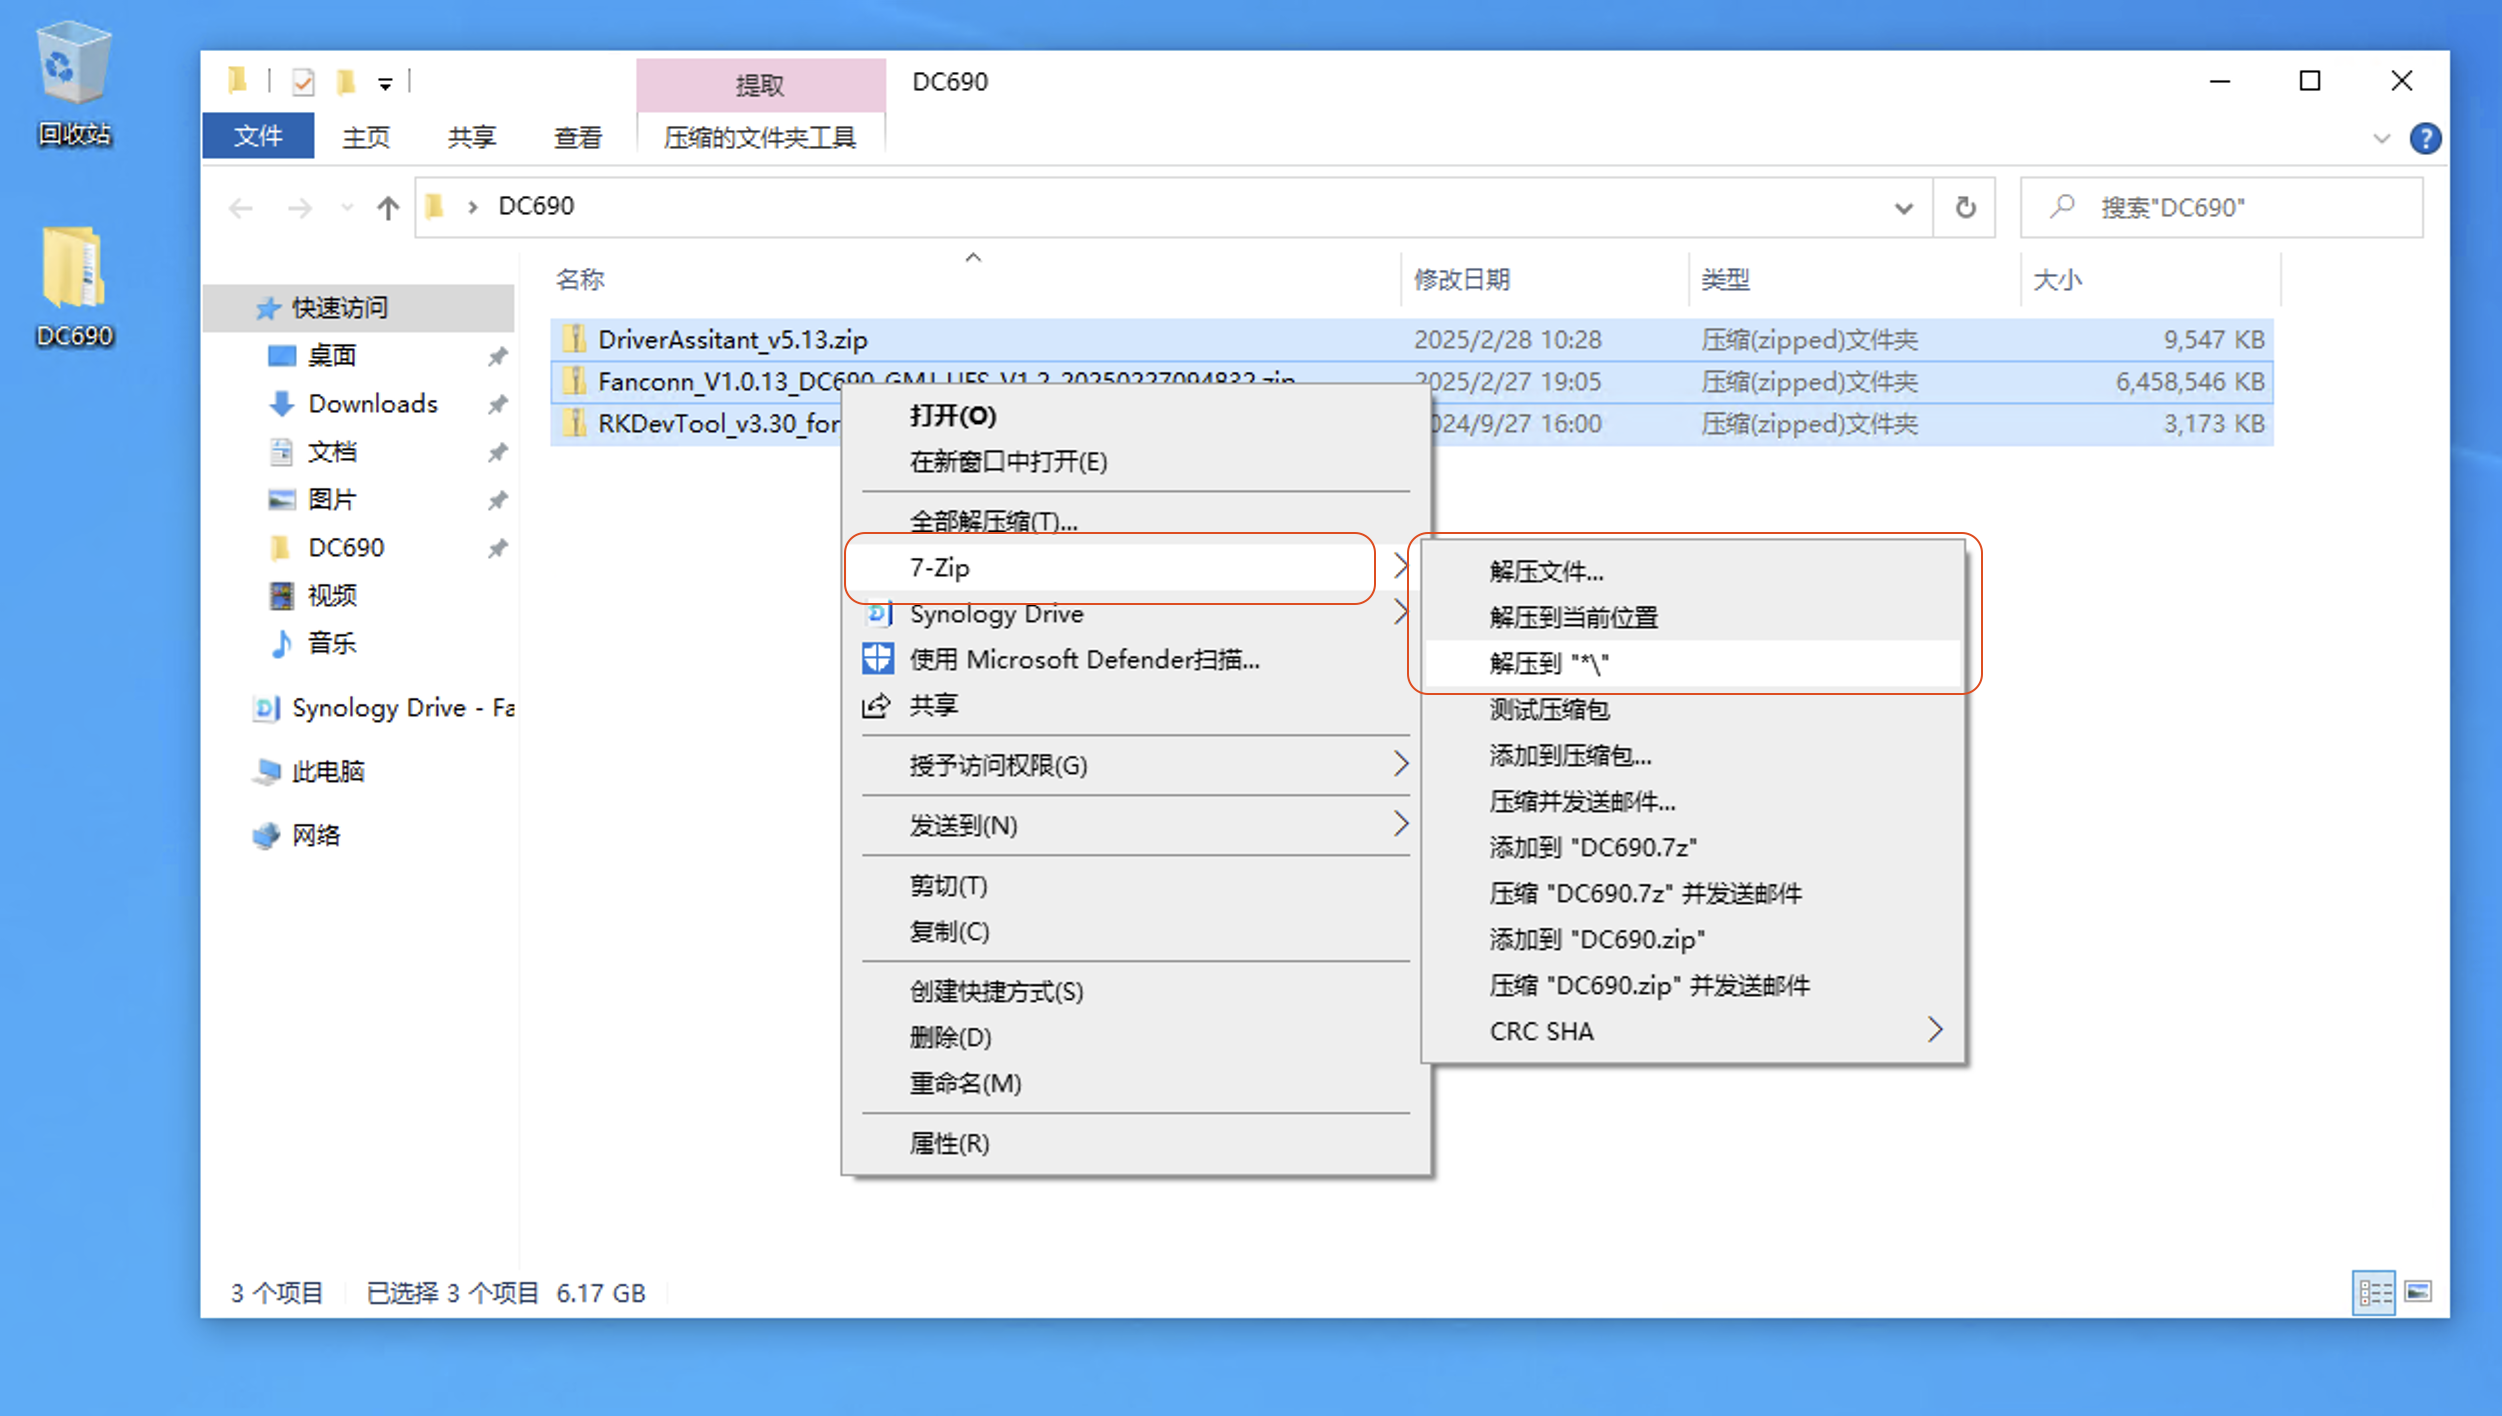
Task: Click pin icon next to 桌面
Action: click(497, 356)
